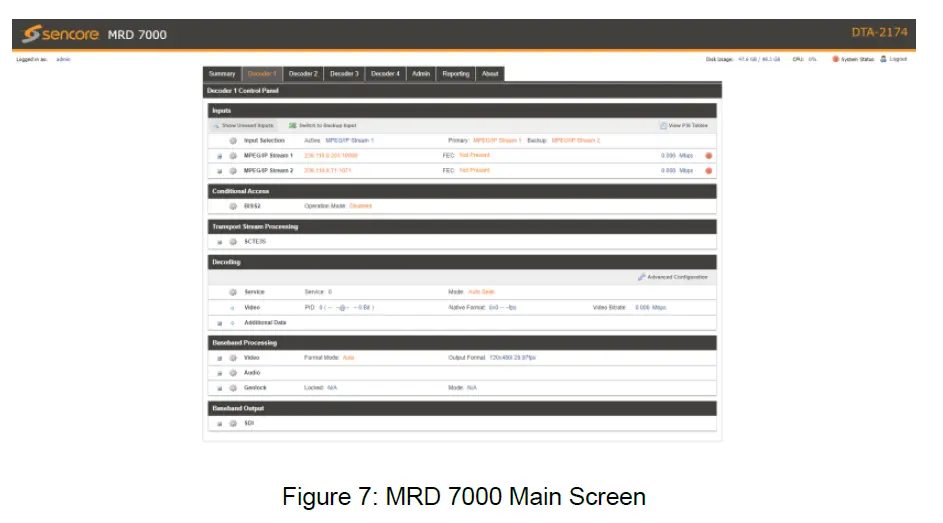Click the Service Mode Auto Seek value
This screenshot has width=943, height=523.
coord(481,292)
